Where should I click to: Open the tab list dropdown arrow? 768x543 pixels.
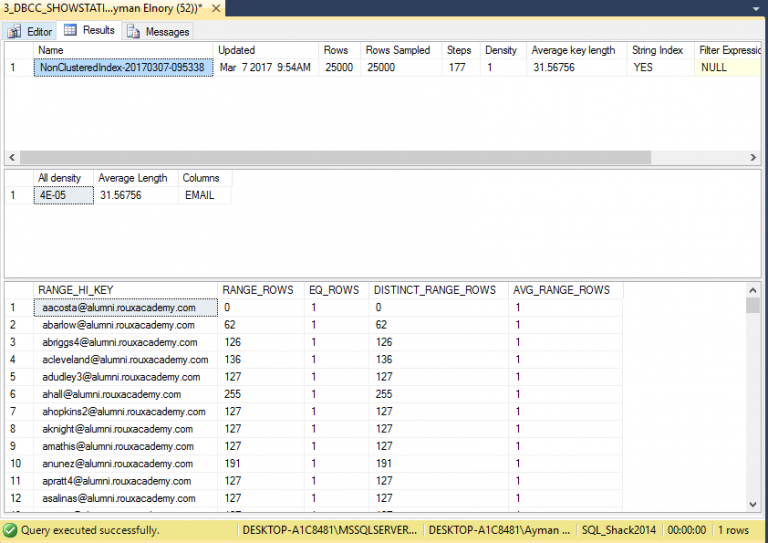point(756,8)
